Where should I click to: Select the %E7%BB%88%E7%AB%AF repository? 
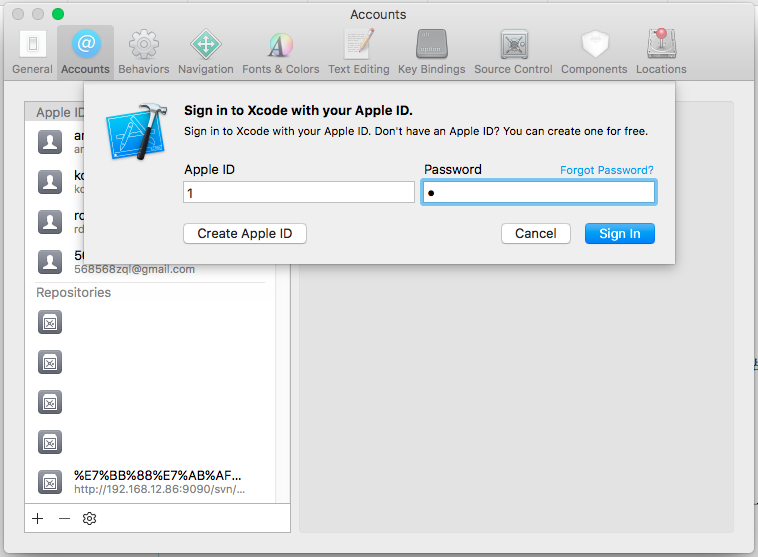(150, 482)
